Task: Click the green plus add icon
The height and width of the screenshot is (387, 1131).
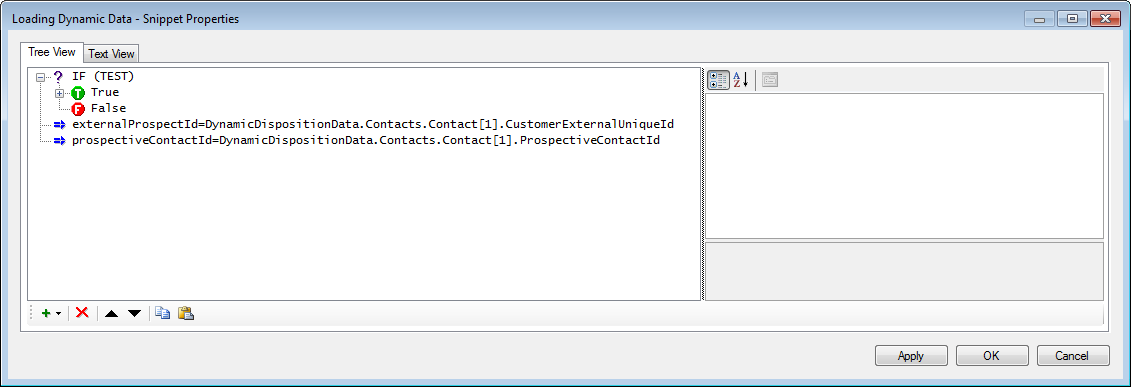Action: (x=46, y=313)
